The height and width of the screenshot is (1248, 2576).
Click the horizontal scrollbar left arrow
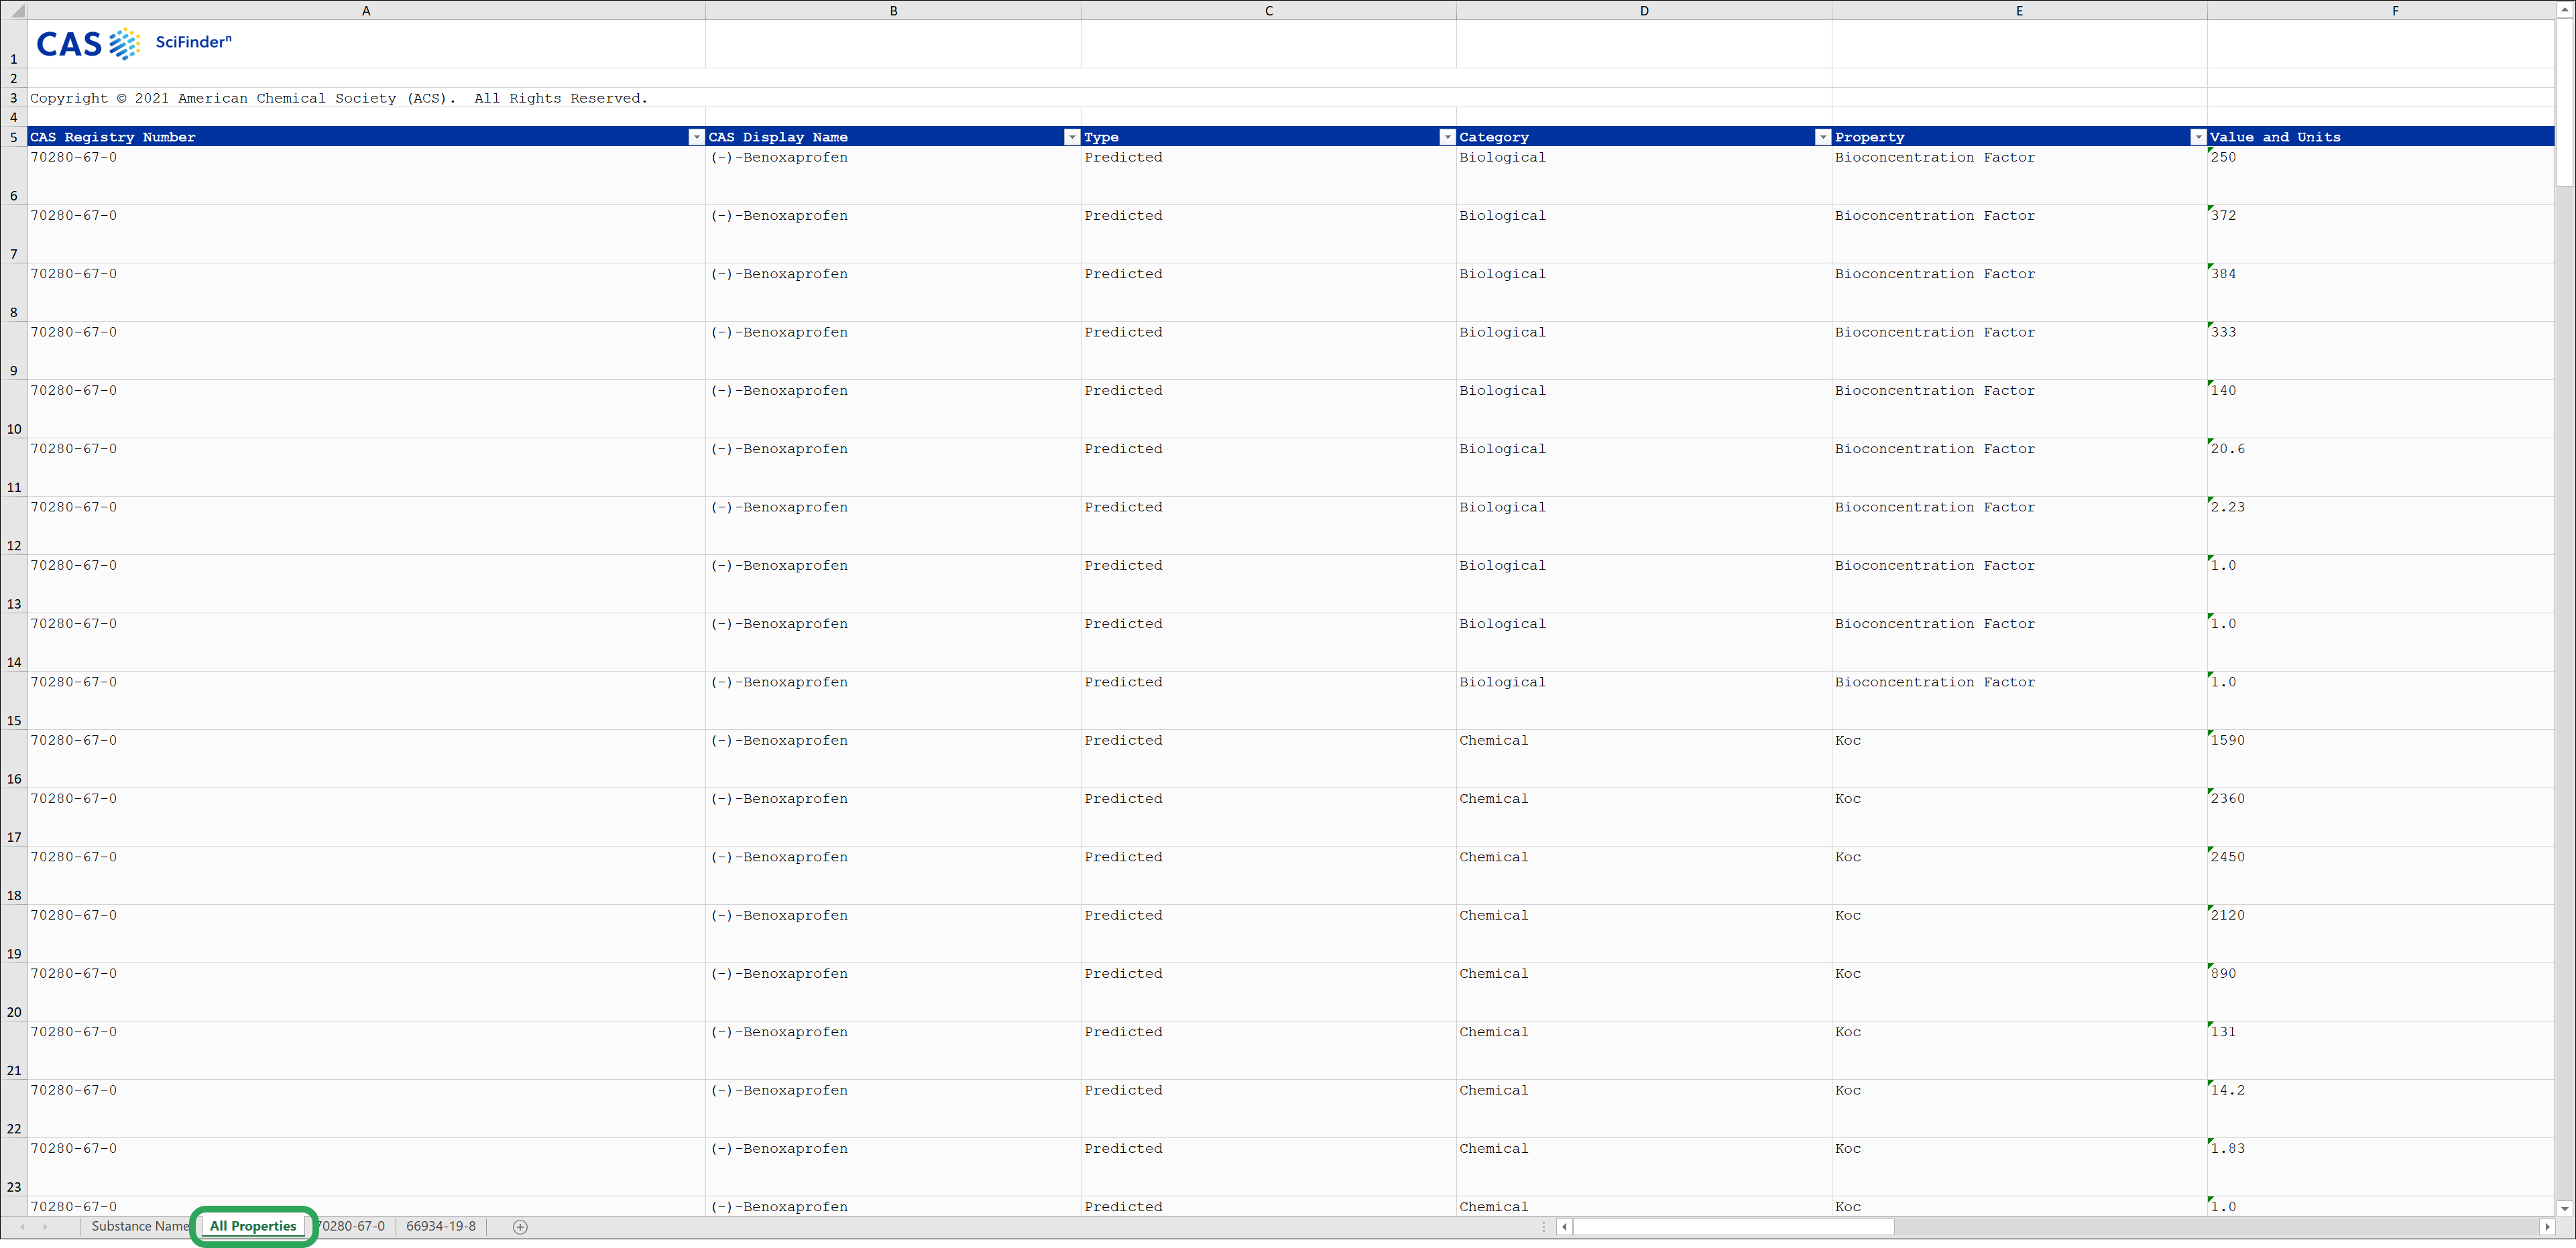pyautogui.click(x=1564, y=1227)
